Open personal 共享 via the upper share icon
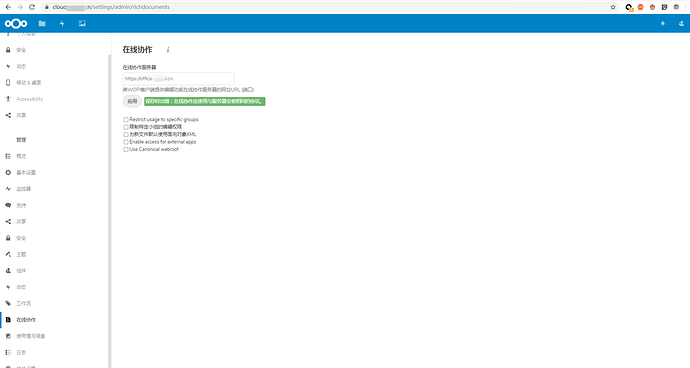The width and height of the screenshot is (690, 368). [x=8, y=115]
